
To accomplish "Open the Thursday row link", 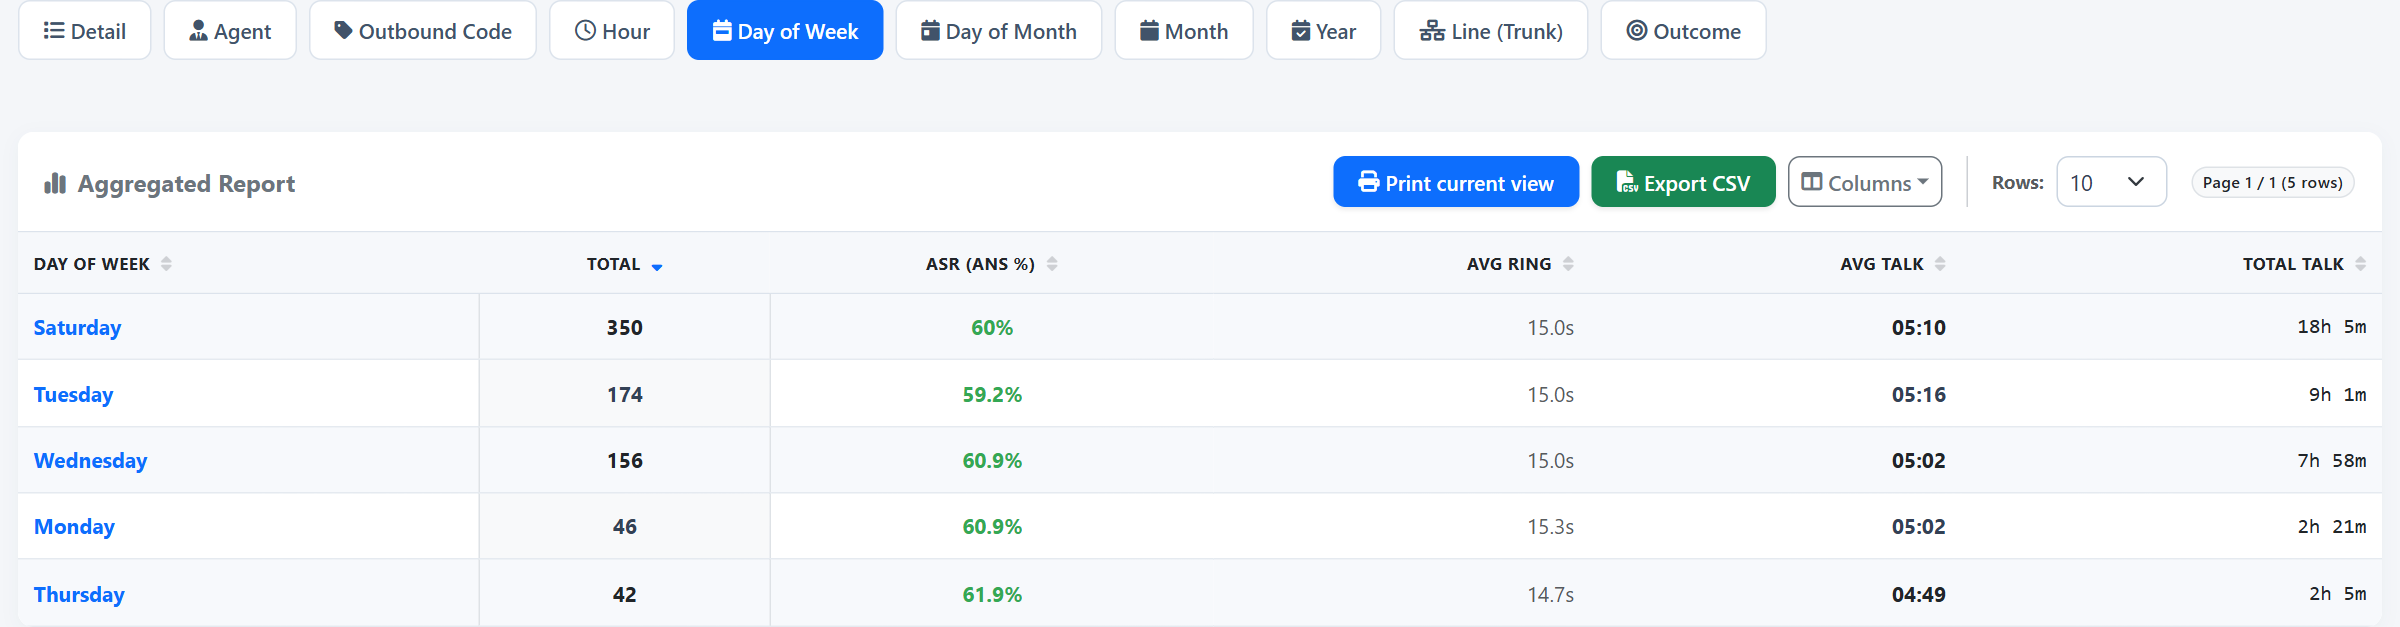I will coord(79,595).
